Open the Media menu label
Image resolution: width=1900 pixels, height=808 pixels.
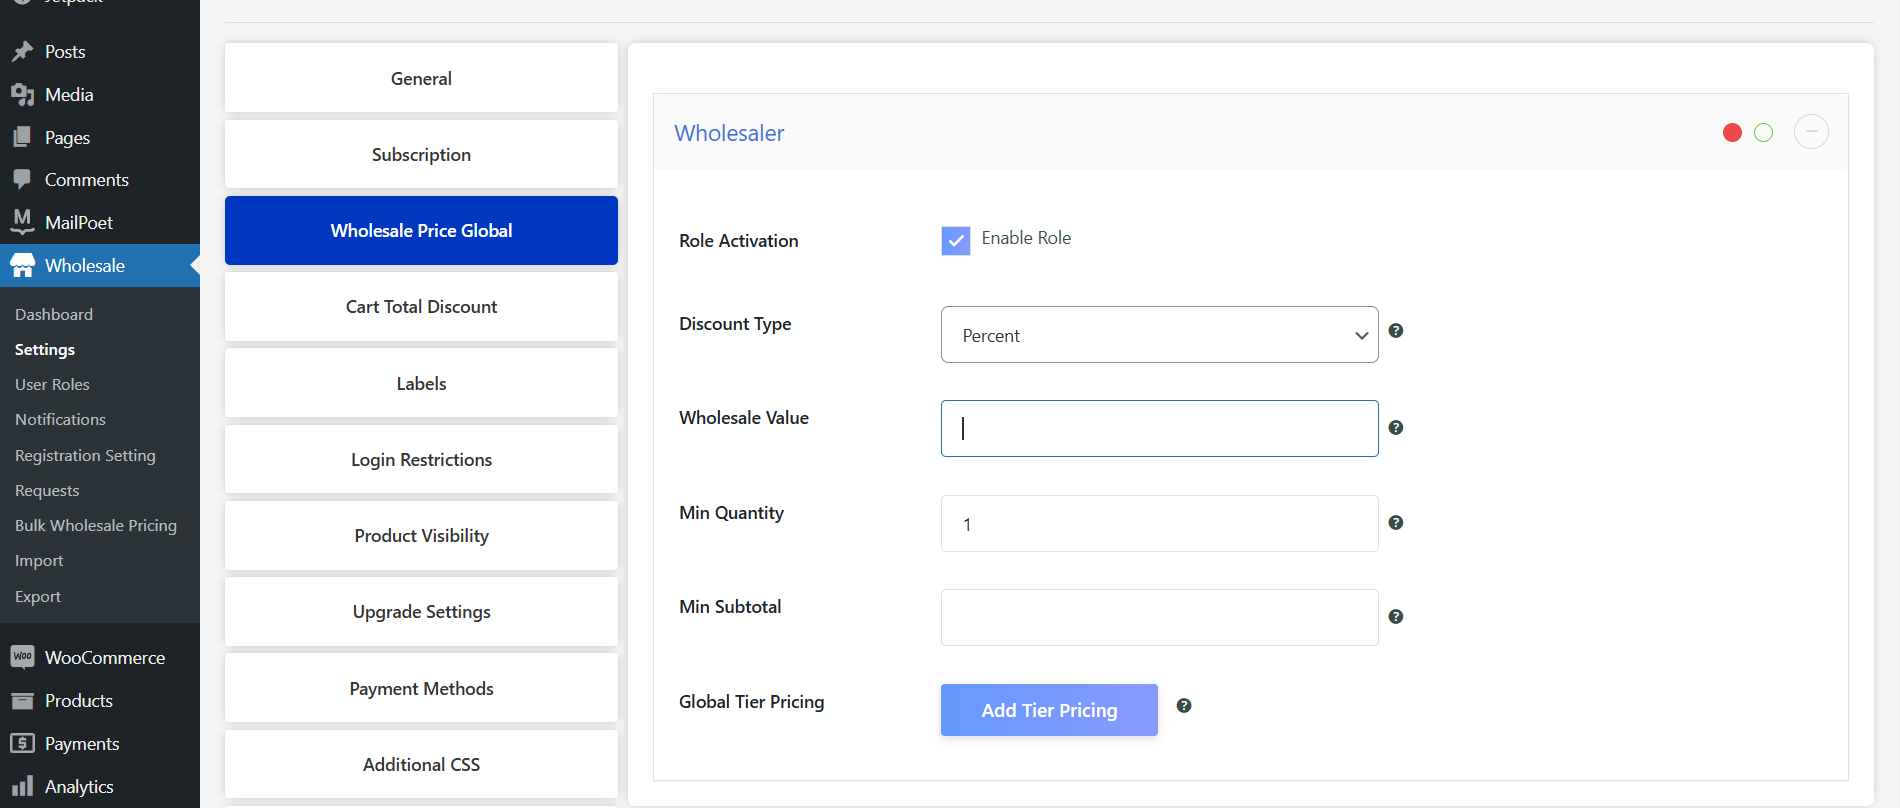[x=69, y=94]
